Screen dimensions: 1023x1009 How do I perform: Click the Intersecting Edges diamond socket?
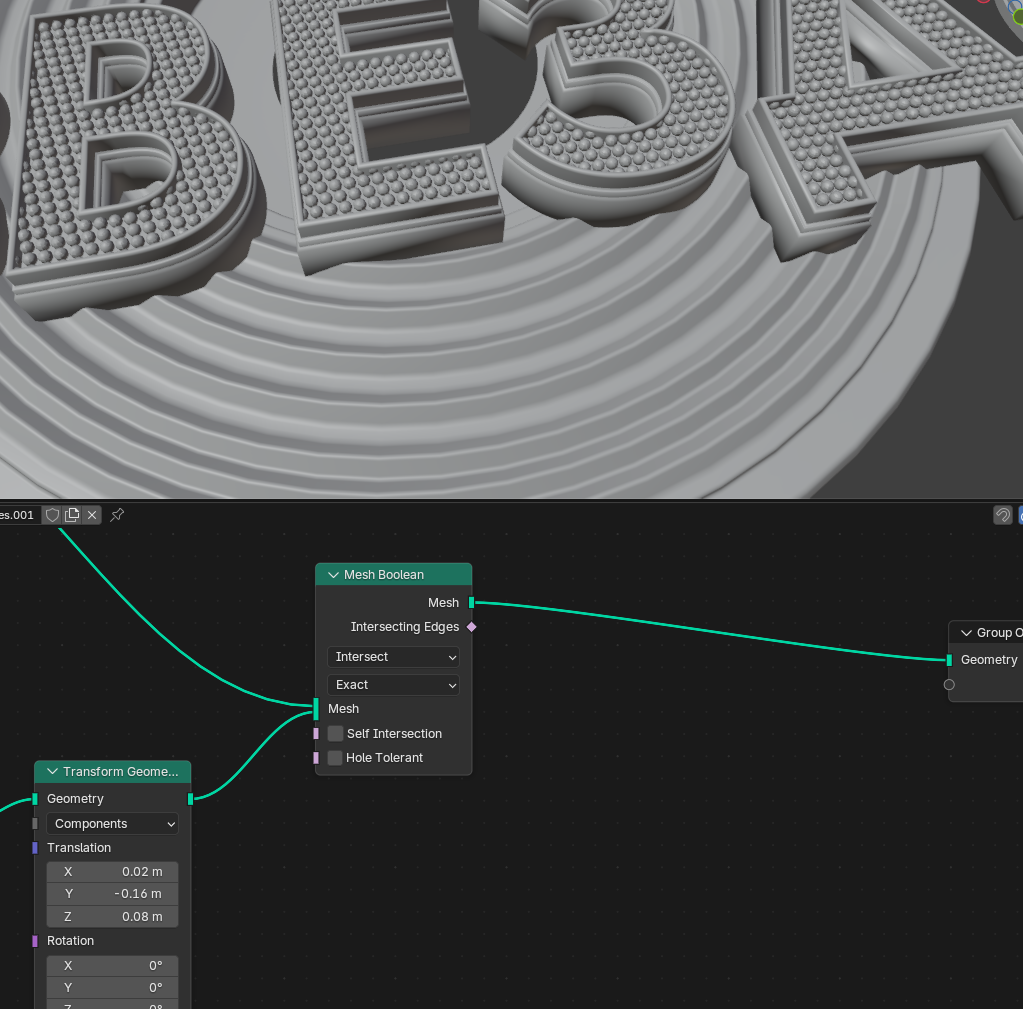point(472,627)
